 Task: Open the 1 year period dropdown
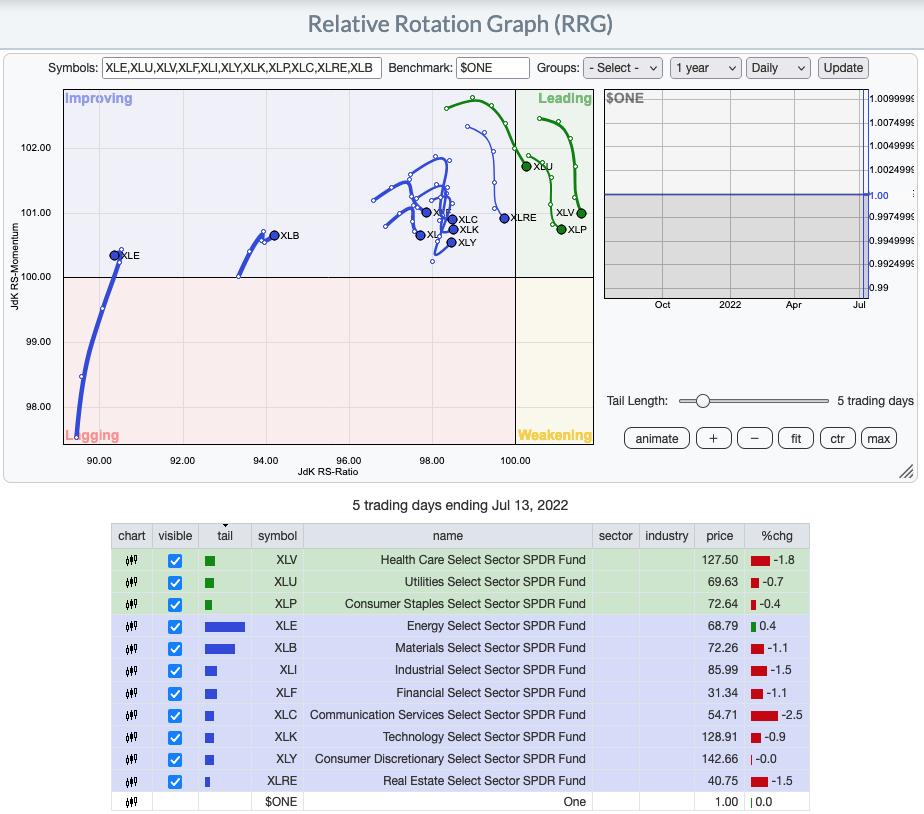(705, 68)
